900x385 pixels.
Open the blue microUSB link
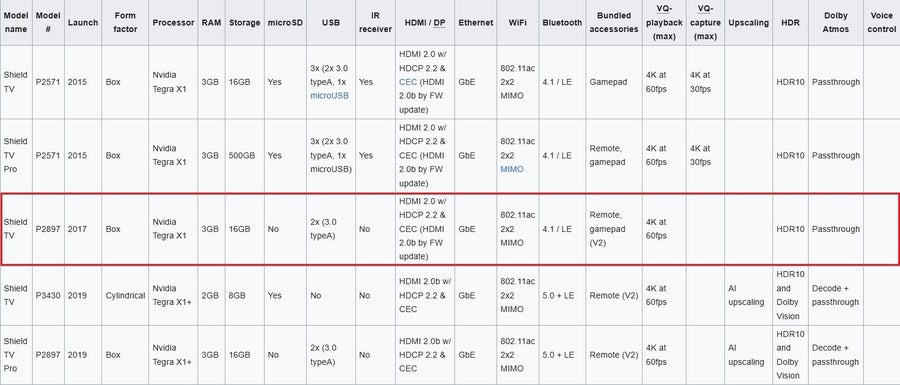click(x=329, y=96)
